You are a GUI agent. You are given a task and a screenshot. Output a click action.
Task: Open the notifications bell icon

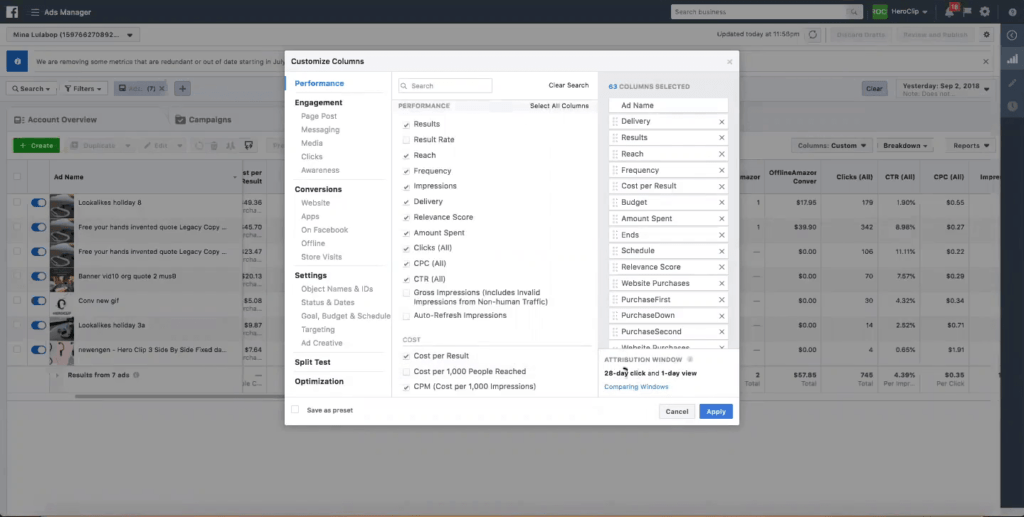click(x=949, y=12)
